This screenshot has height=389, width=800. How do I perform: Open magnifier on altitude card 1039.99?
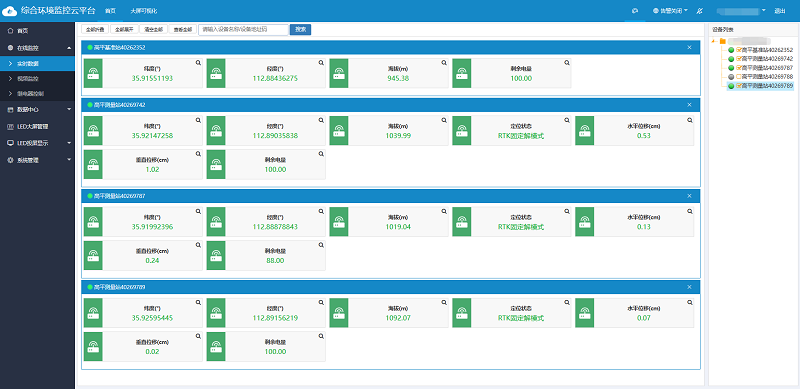tap(444, 120)
